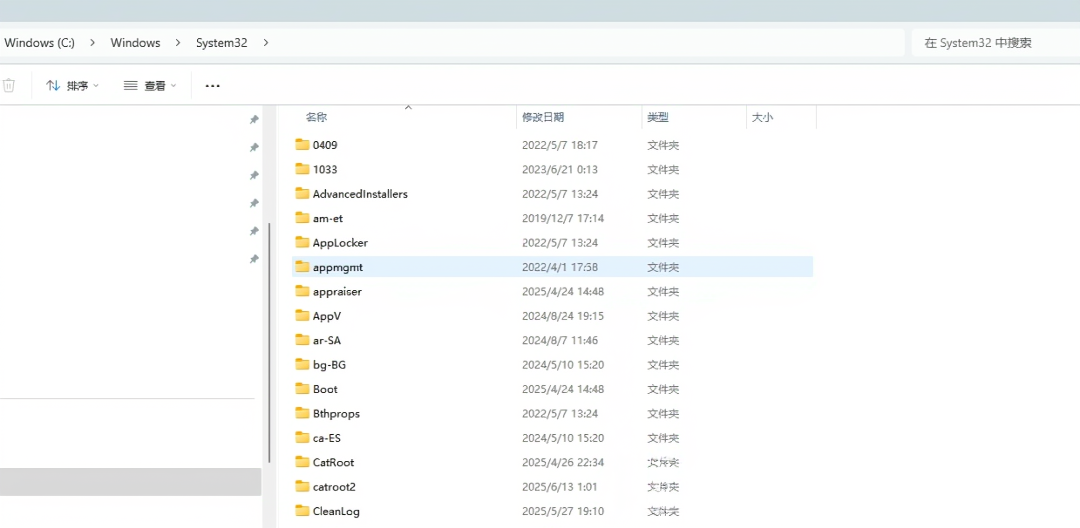Click the AdvancedInstallers folder icon
This screenshot has width=1080, height=528.
point(302,193)
